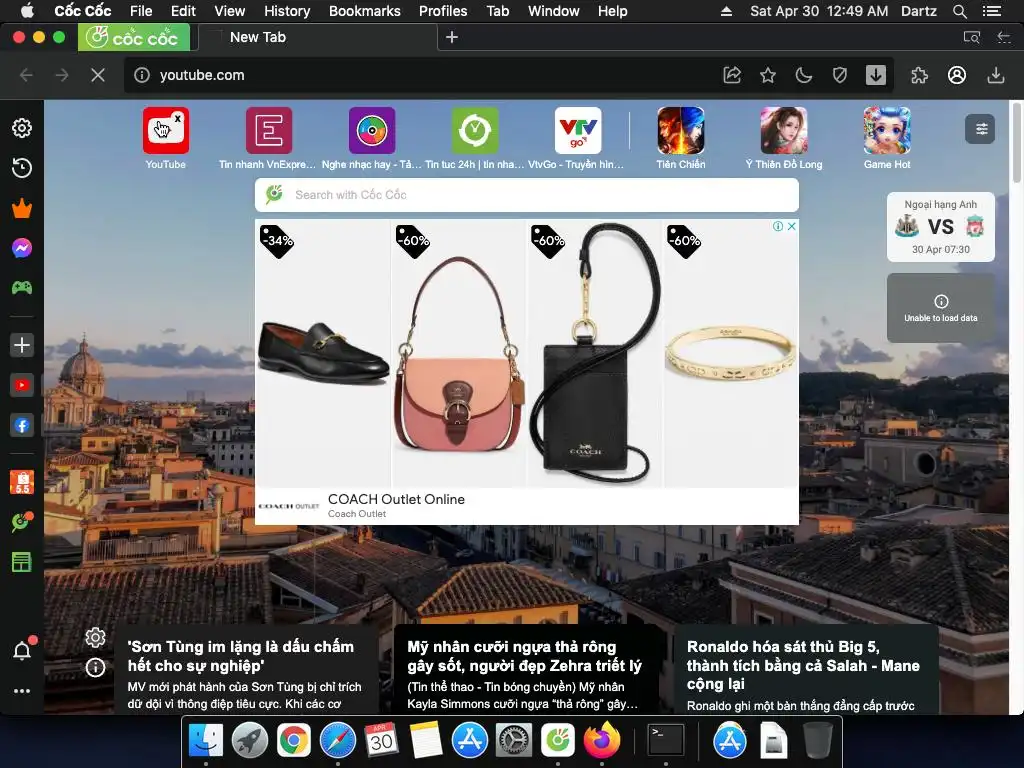This screenshot has height=768, width=1024.
Task: Click the orange crown icon in sidebar
Action: [22, 208]
